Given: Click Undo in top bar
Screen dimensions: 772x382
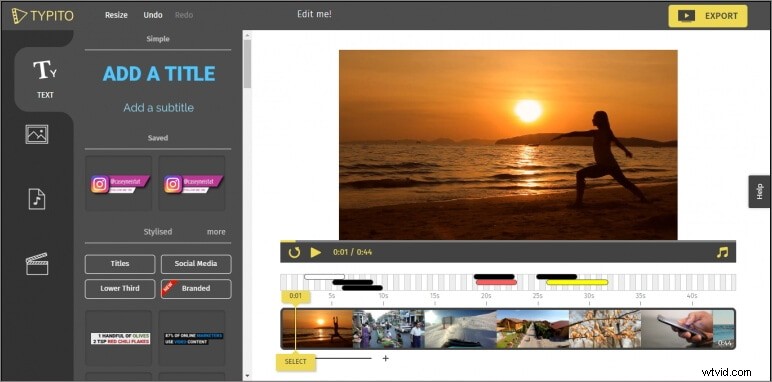Looking at the screenshot, I should (x=153, y=15).
